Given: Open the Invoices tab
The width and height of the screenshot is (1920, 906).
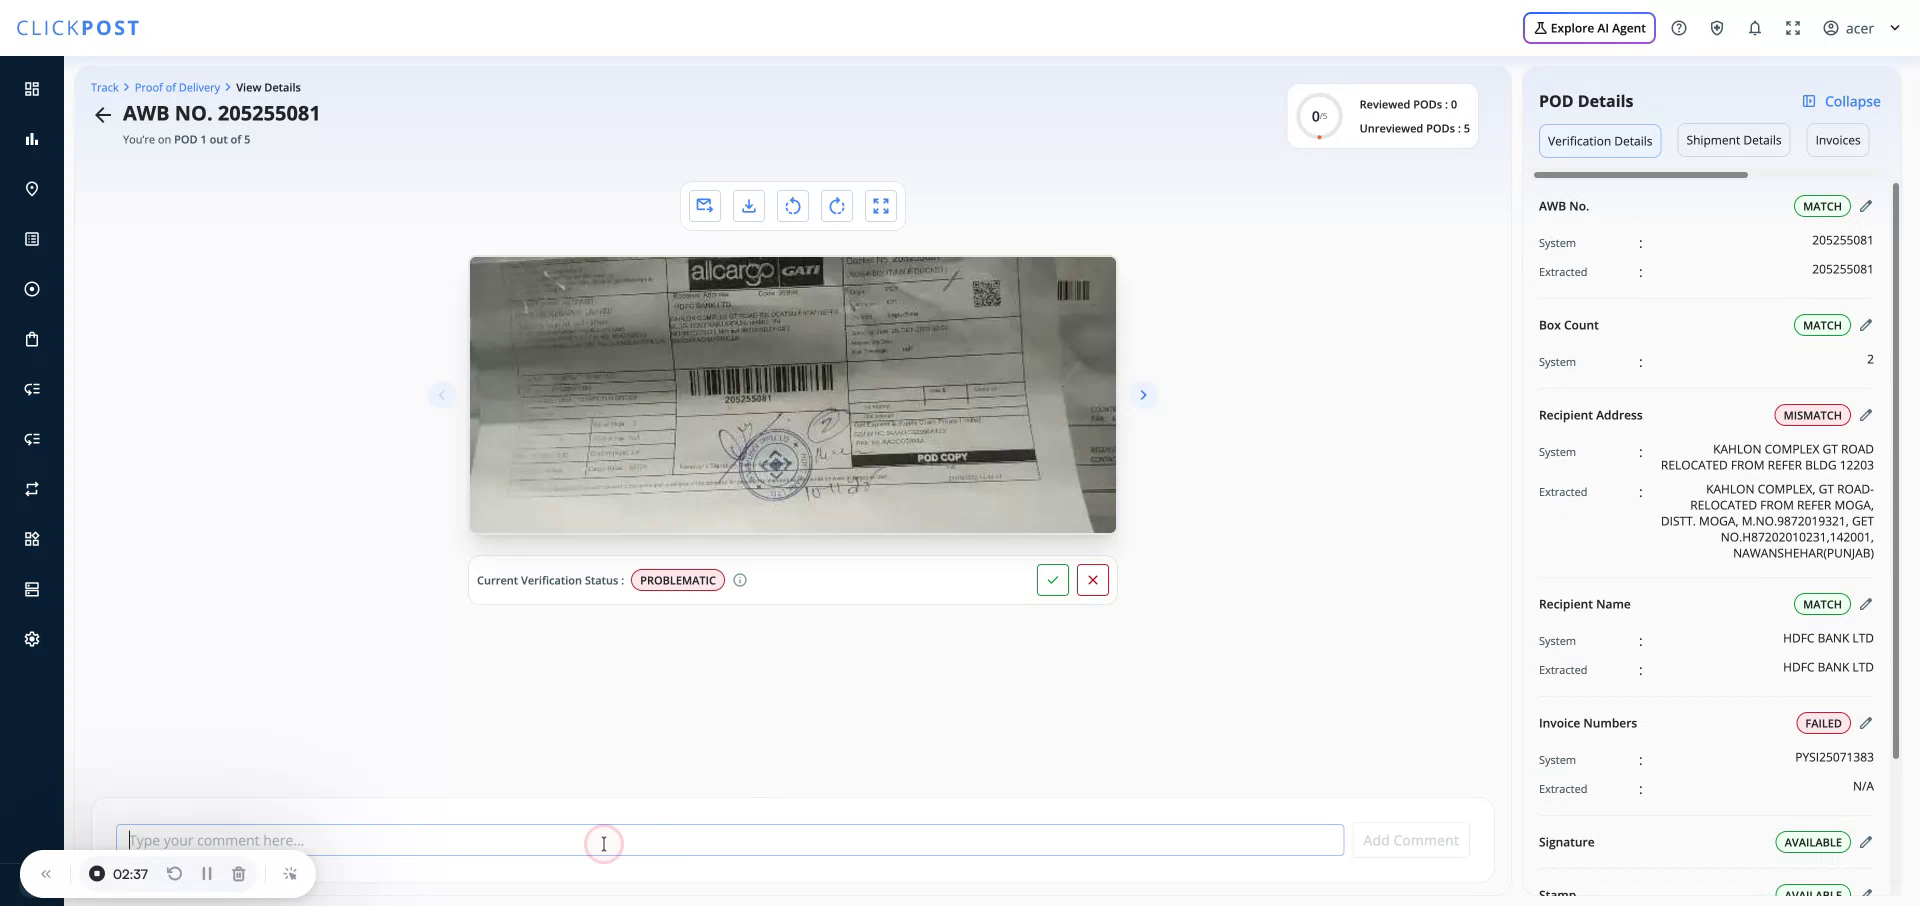Looking at the screenshot, I should coord(1837,140).
